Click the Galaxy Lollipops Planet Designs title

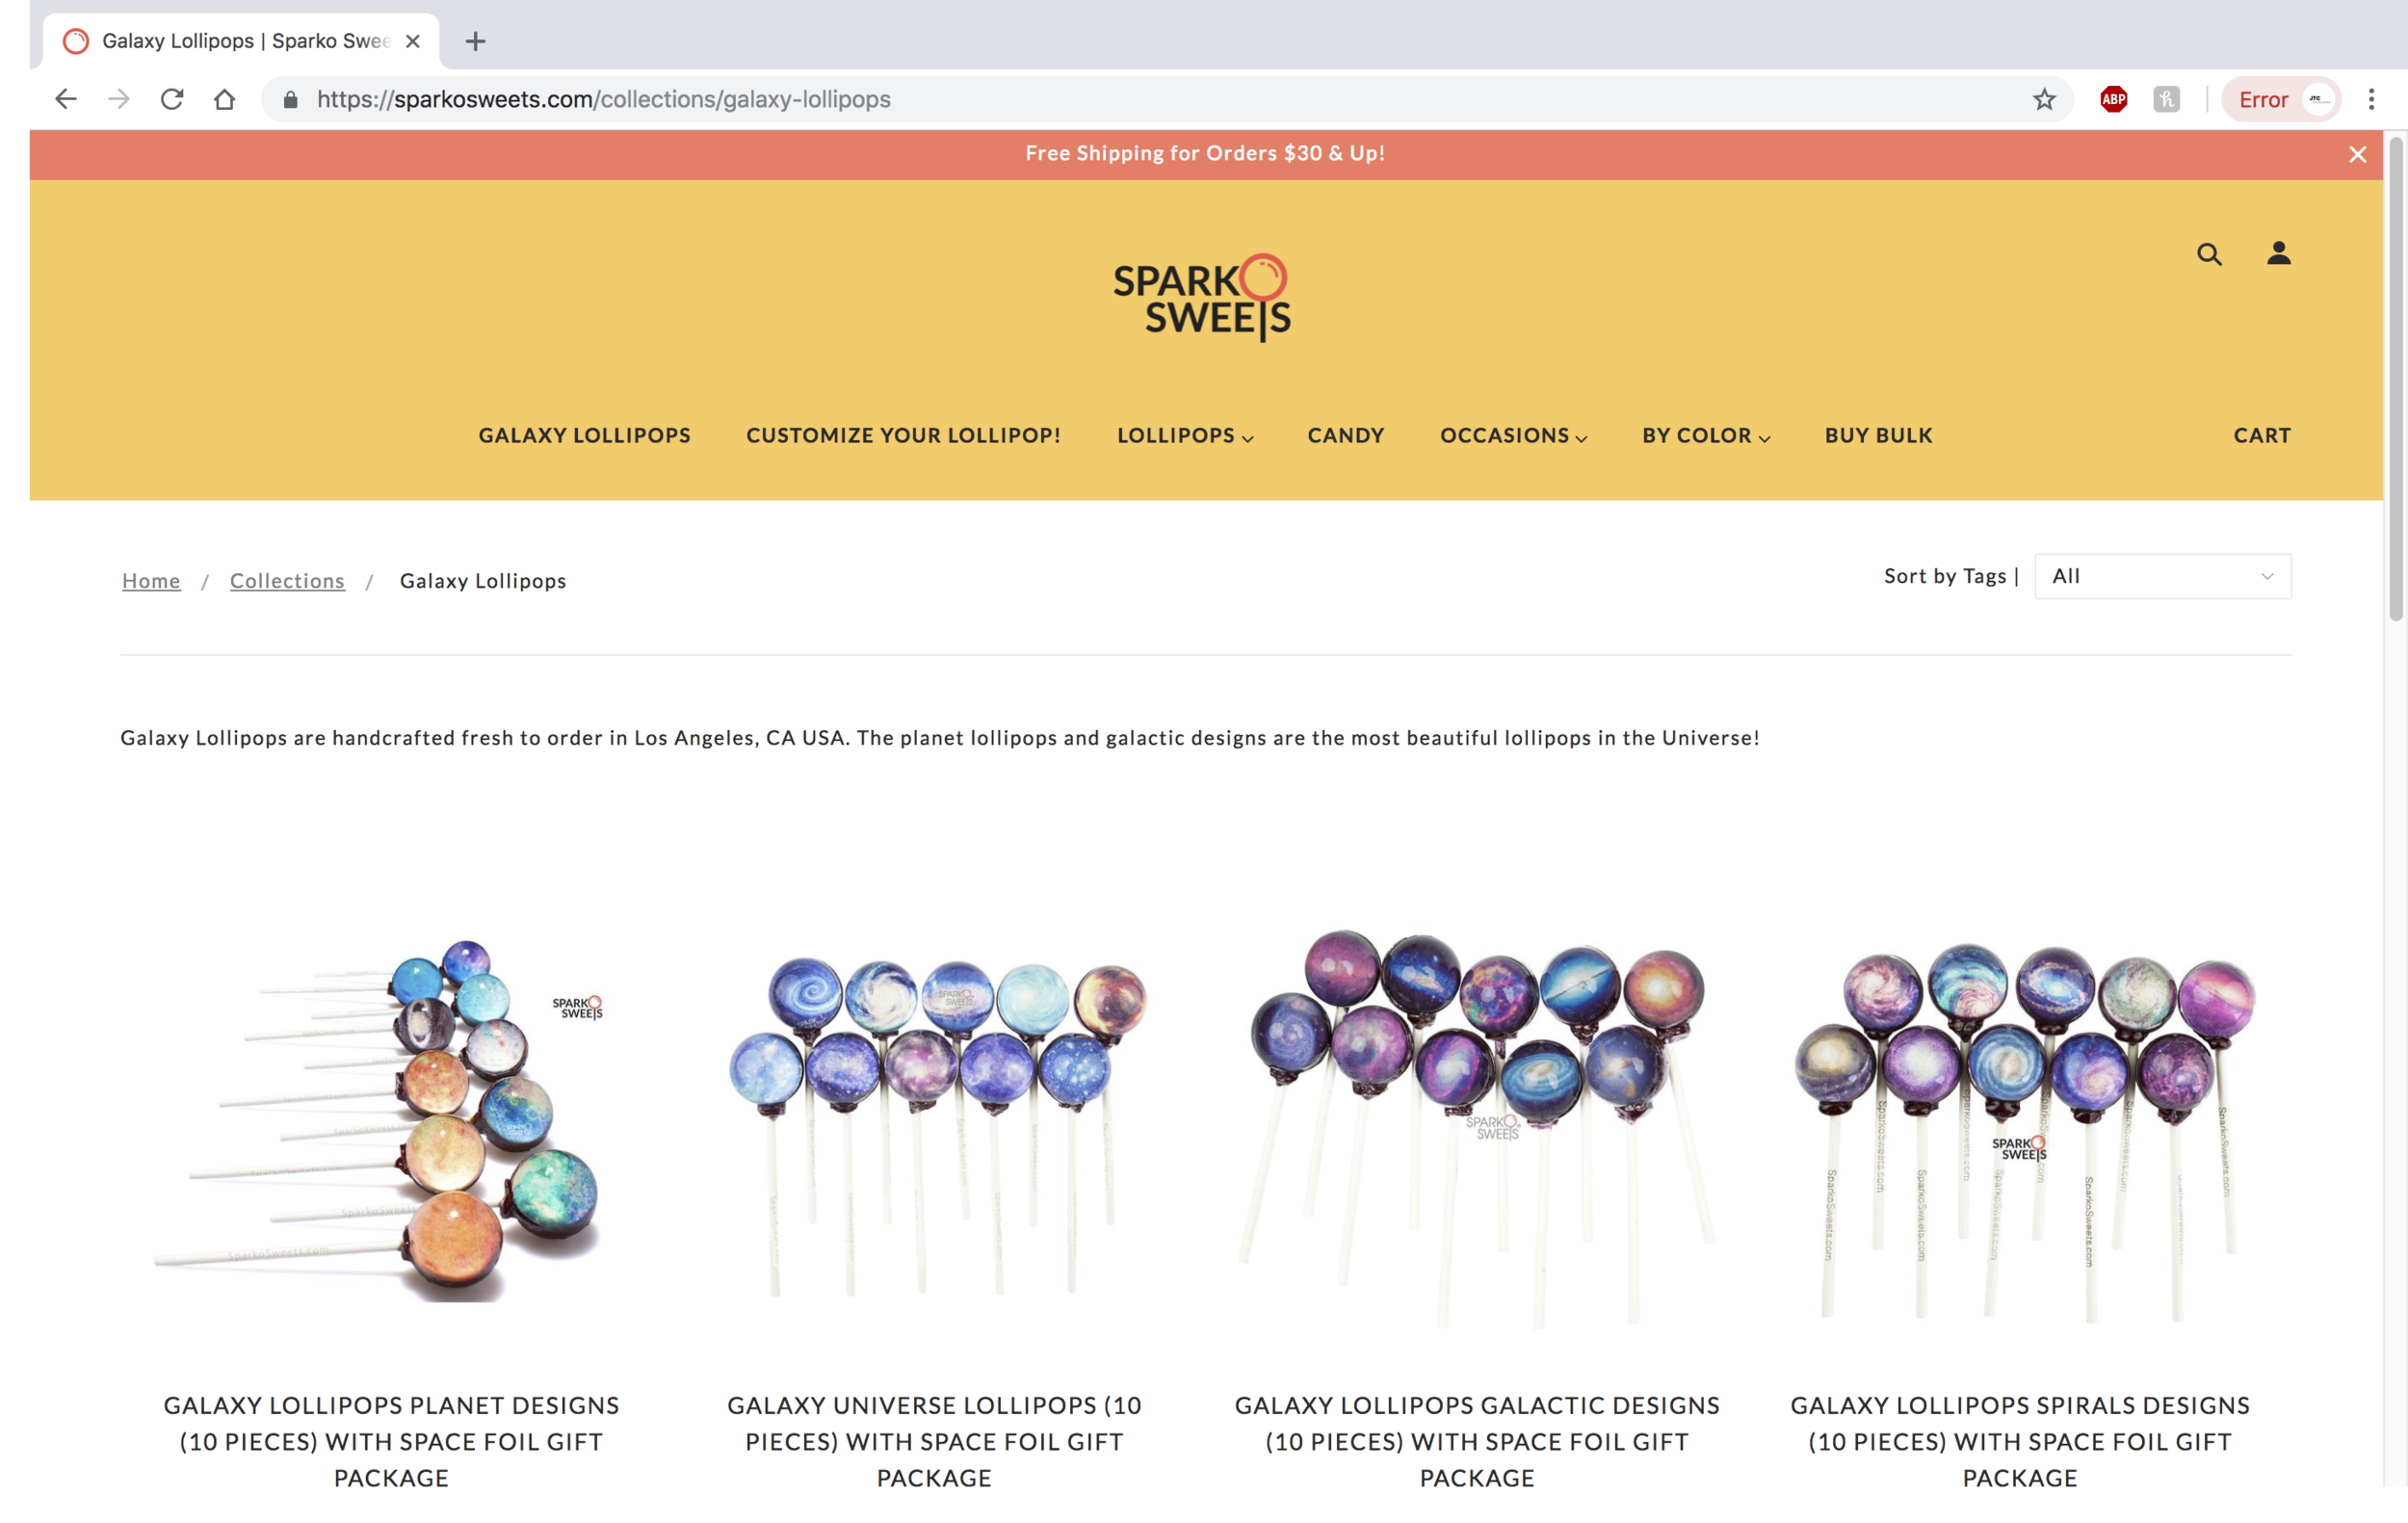point(391,1441)
